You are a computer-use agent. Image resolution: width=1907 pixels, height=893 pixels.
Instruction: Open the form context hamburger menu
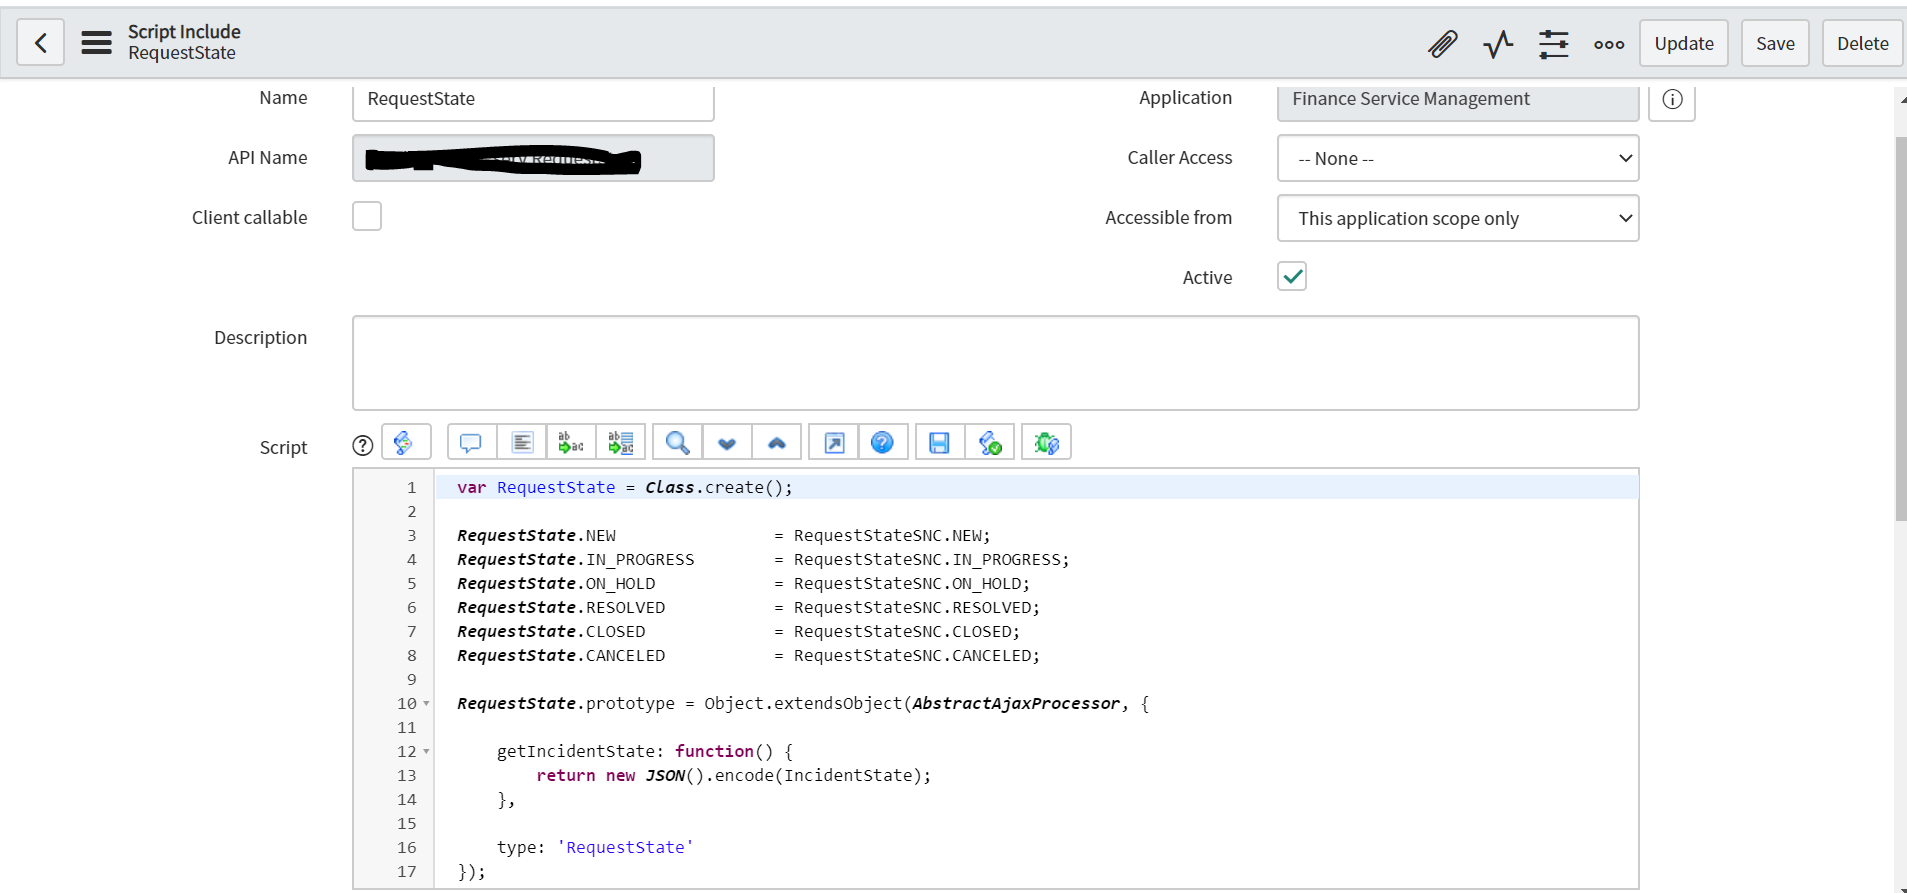pyautogui.click(x=96, y=43)
